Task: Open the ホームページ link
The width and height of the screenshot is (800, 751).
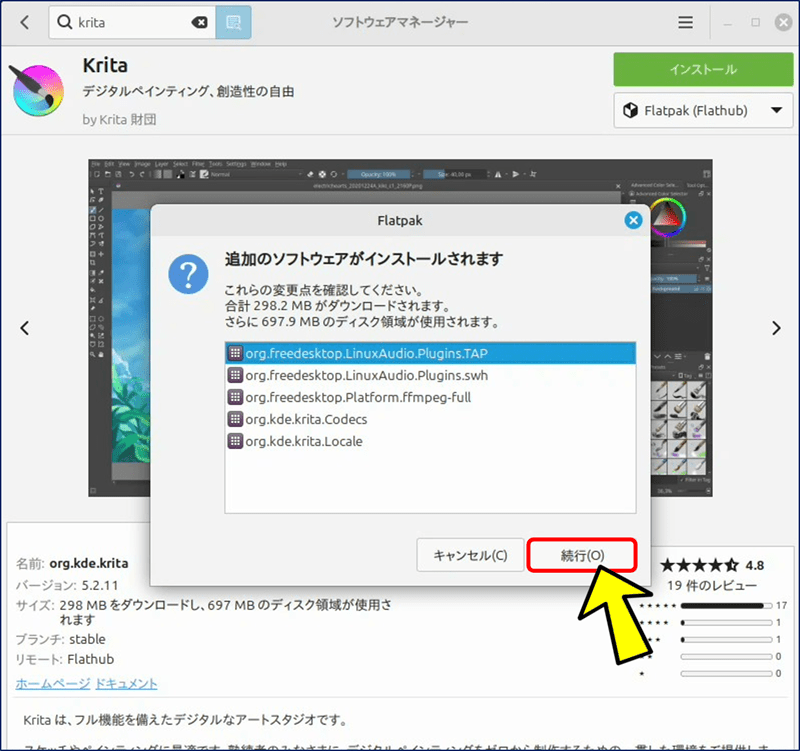Action: point(51,683)
